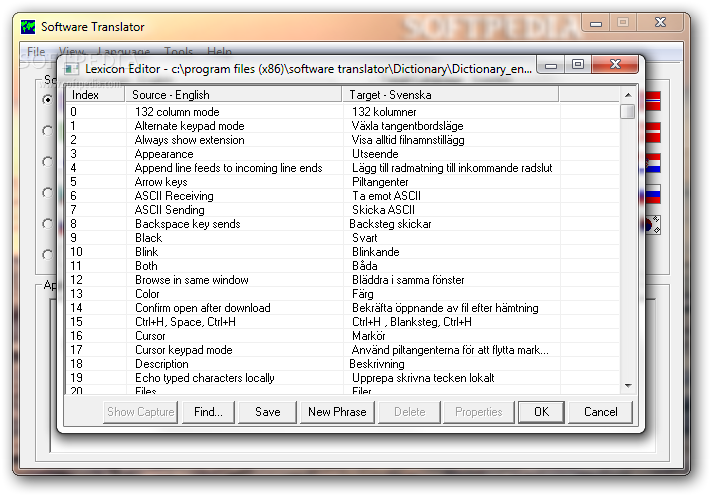
Task: Select the fourth radio button in Software Translator
Action: 47,193
